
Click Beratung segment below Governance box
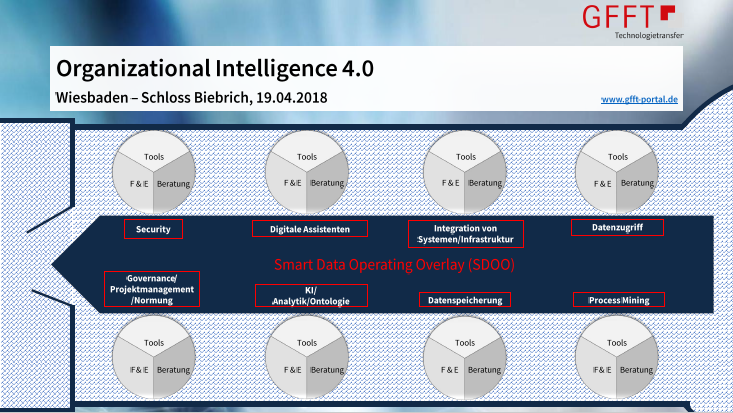pos(173,370)
